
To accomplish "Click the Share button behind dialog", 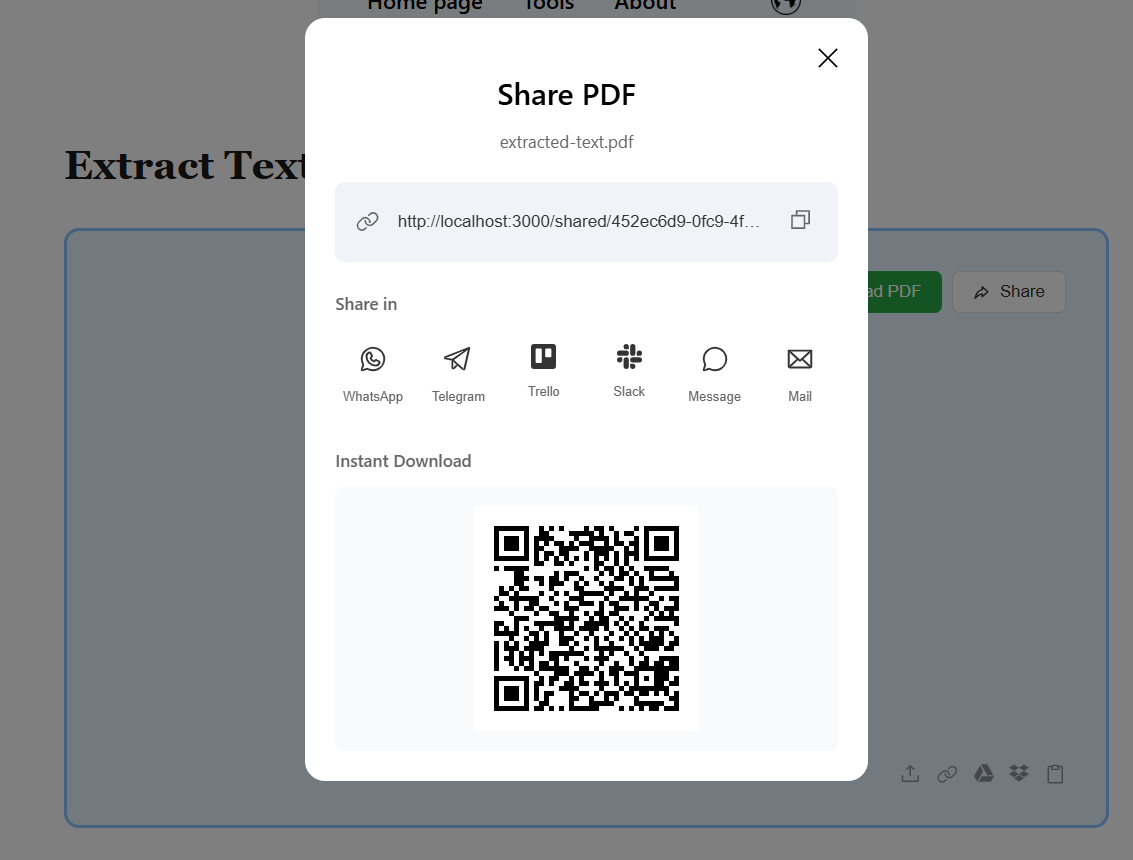I will click(x=1008, y=292).
